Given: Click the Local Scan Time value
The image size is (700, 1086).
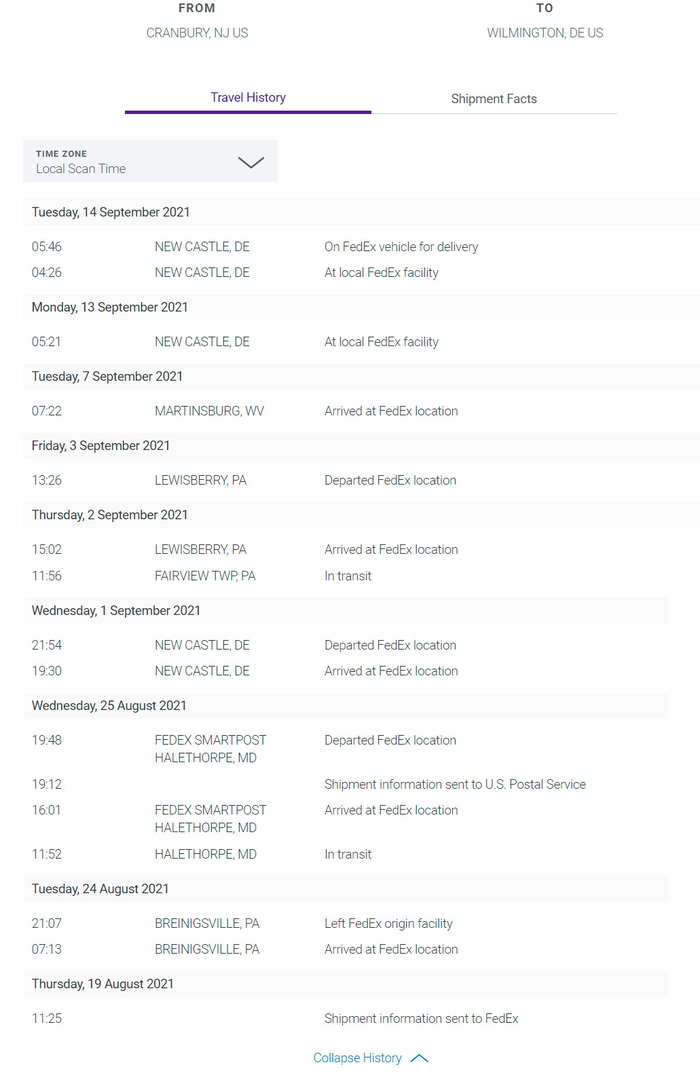Looking at the screenshot, I should (x=81, y=169).
